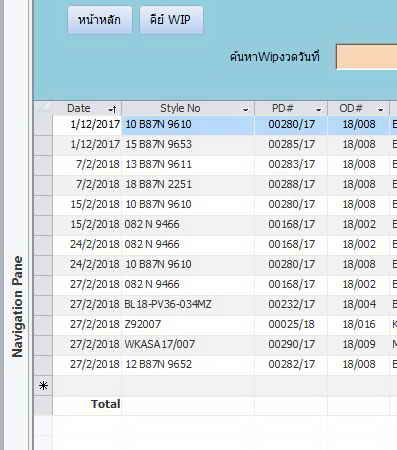
Task: Select OD# cell 18/016
Action: 359,324
